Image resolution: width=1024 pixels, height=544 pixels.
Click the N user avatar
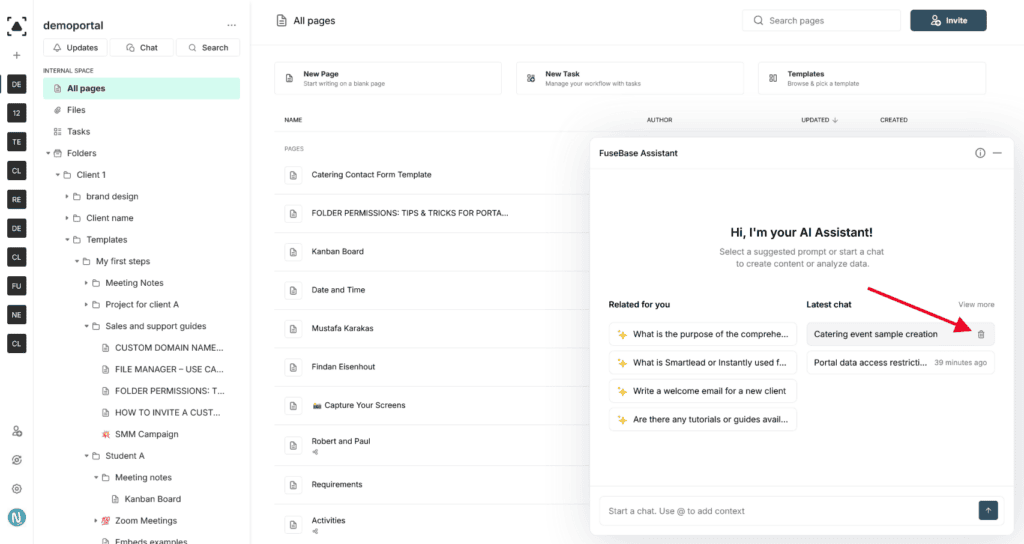(x=17, y=517)
